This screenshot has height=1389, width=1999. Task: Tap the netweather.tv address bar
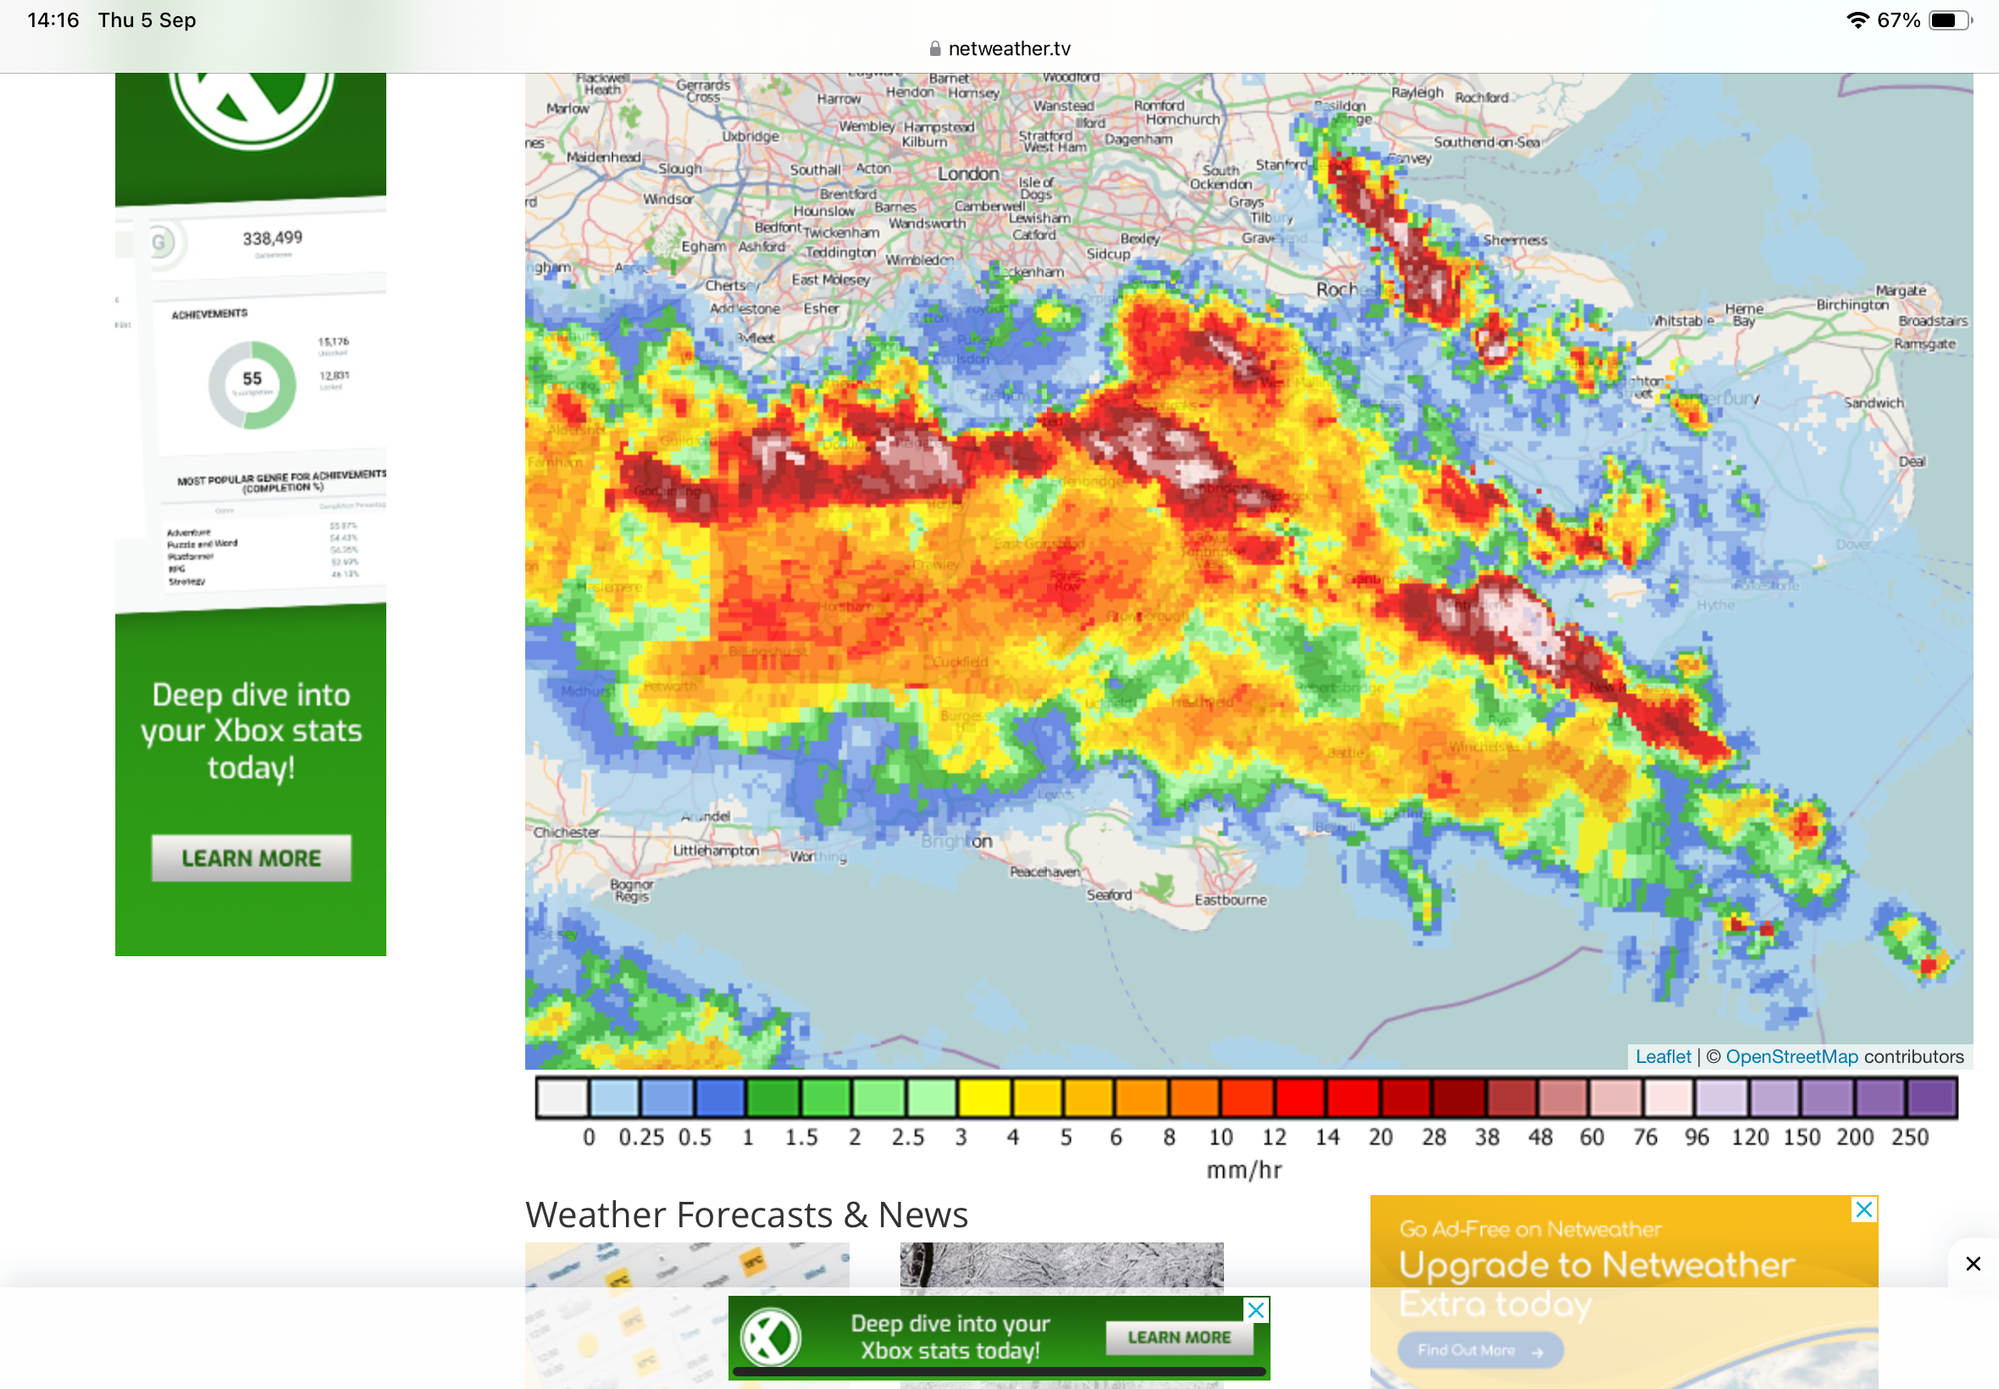tap(999, 48)
